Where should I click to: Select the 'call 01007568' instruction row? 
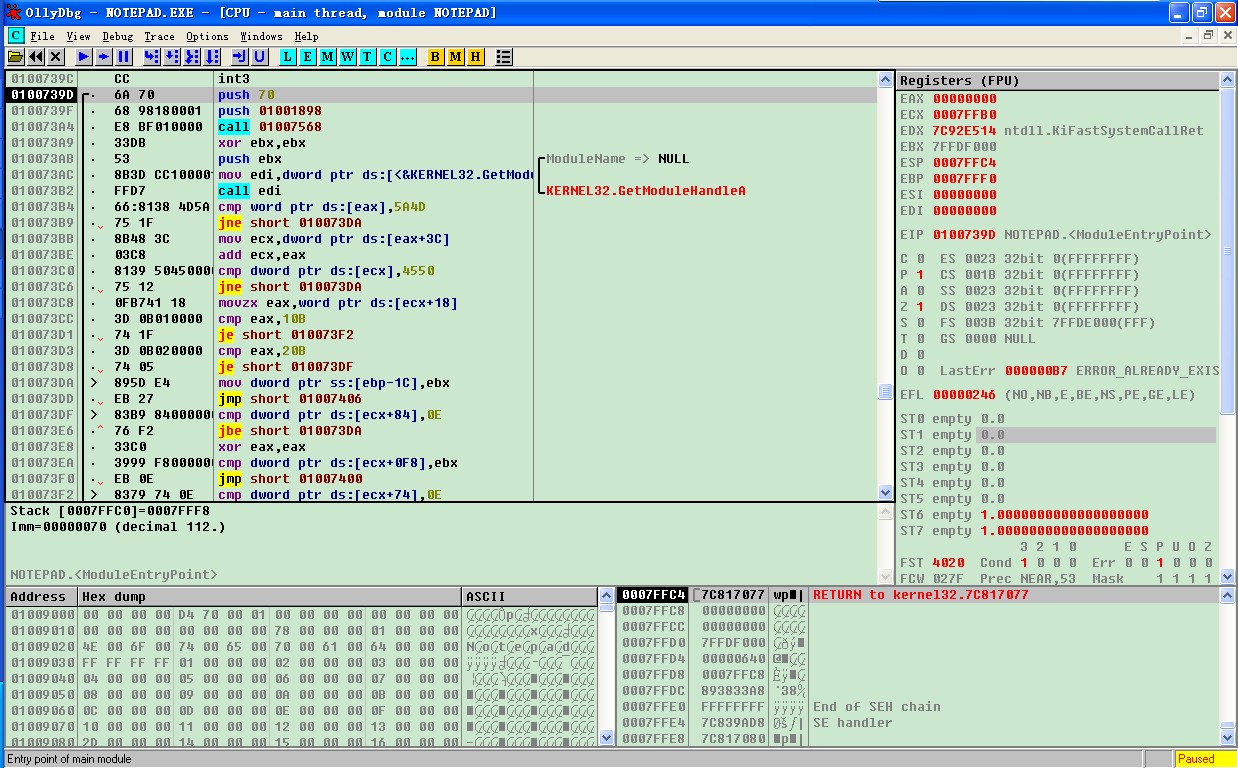click(x=442, y=127)
